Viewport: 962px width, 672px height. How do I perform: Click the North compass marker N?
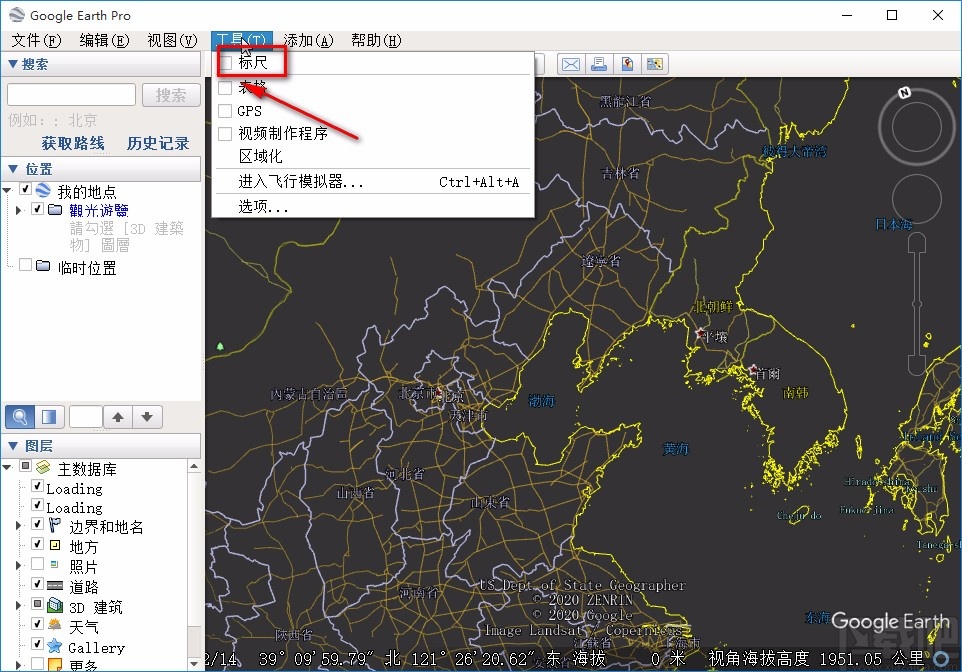pos(904,93)
